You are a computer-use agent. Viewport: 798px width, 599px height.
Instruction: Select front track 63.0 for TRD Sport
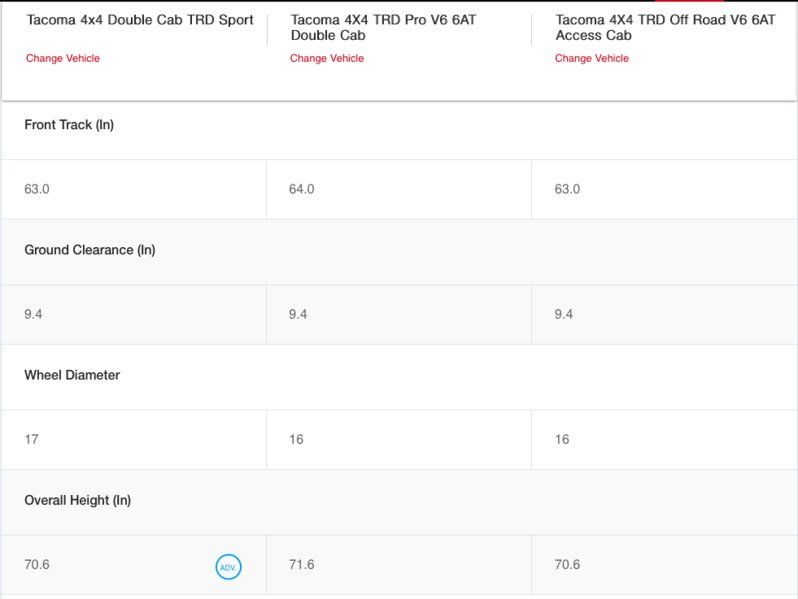click(x=37, y=189)
